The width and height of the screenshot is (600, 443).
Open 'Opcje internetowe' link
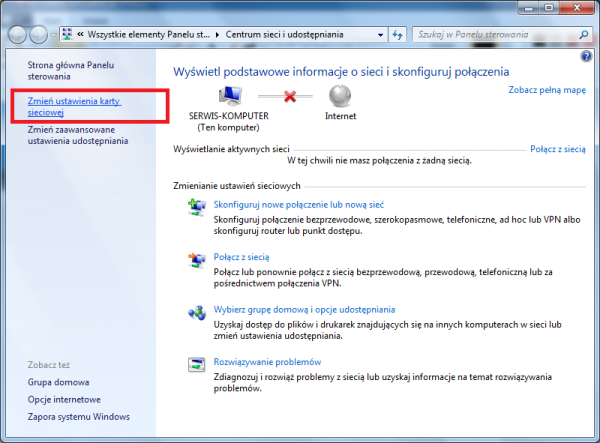click(64, 399)
